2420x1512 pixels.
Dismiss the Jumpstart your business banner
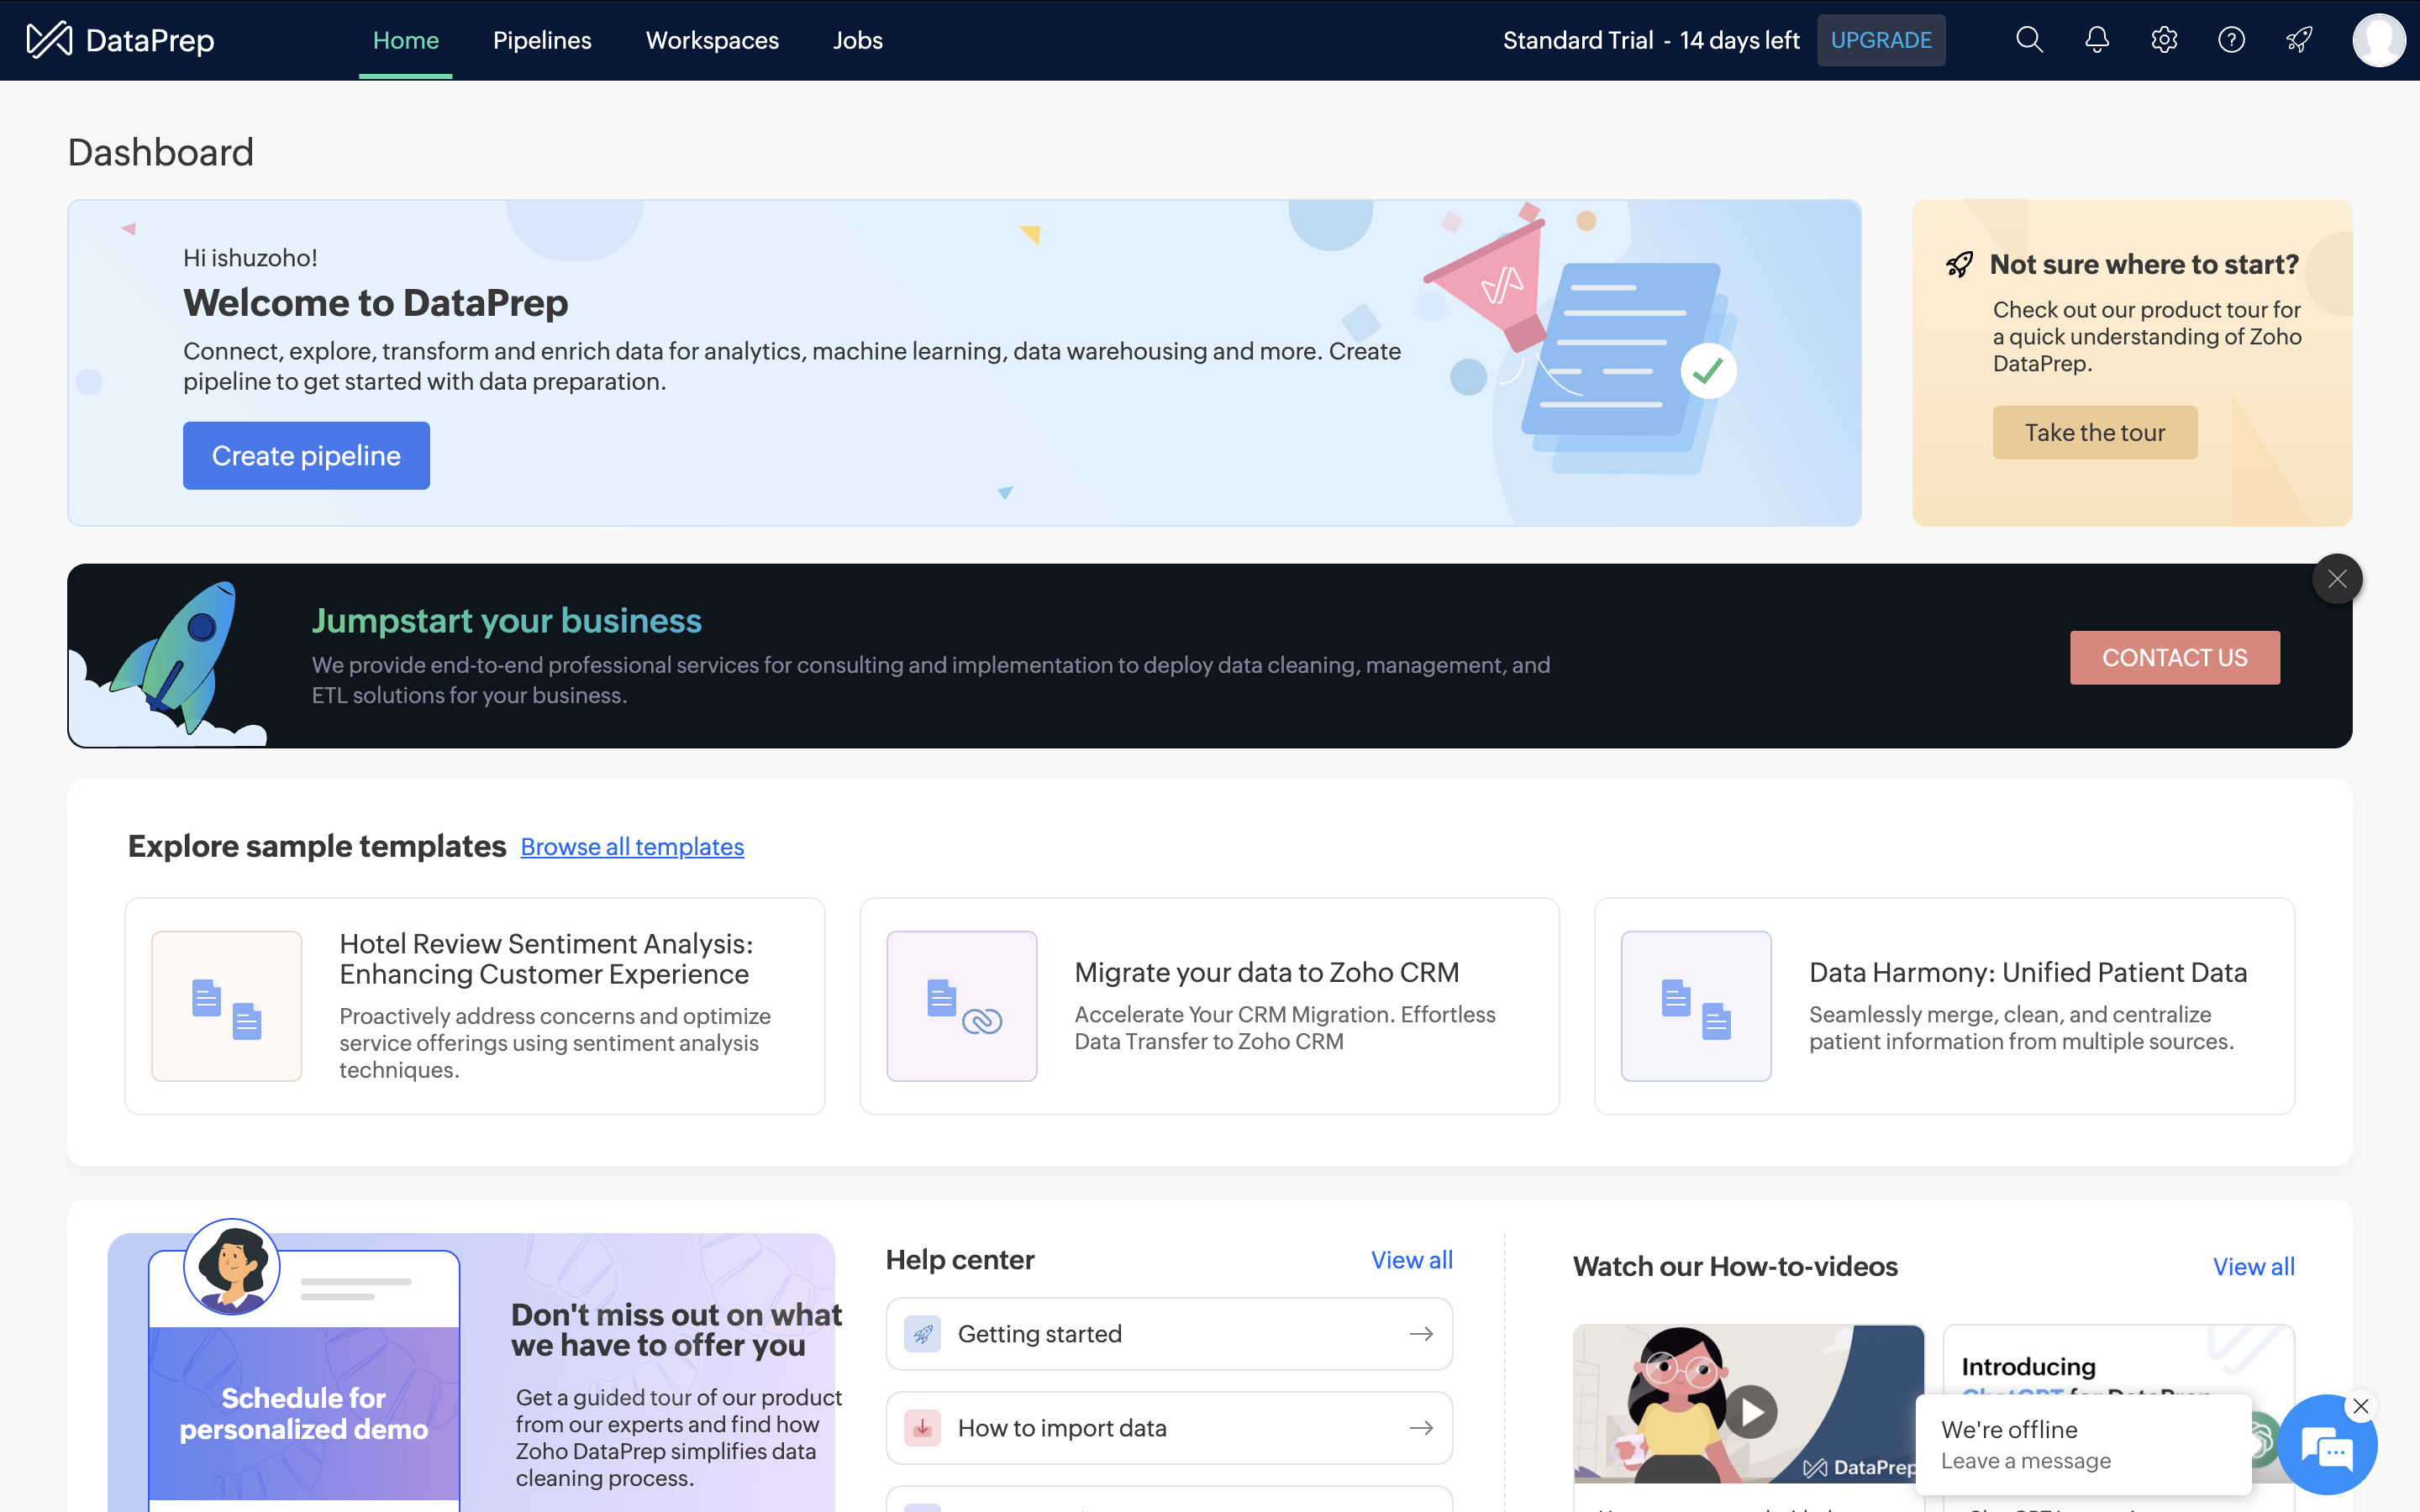(2337, 579)
